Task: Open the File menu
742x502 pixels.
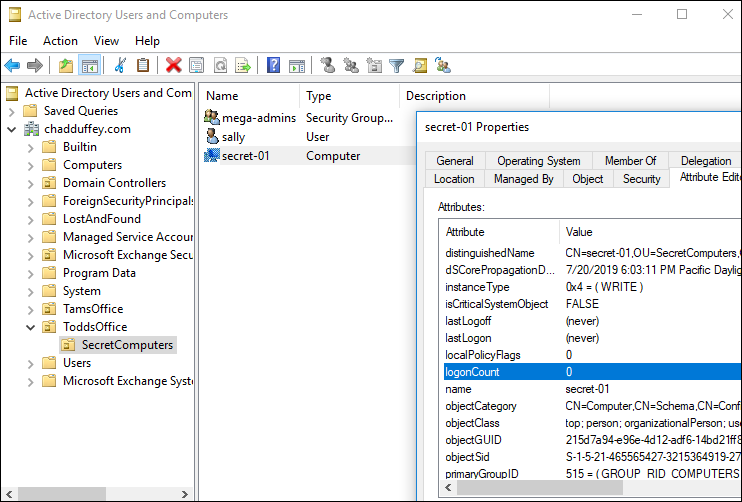Action: click(x=18, y=41)
